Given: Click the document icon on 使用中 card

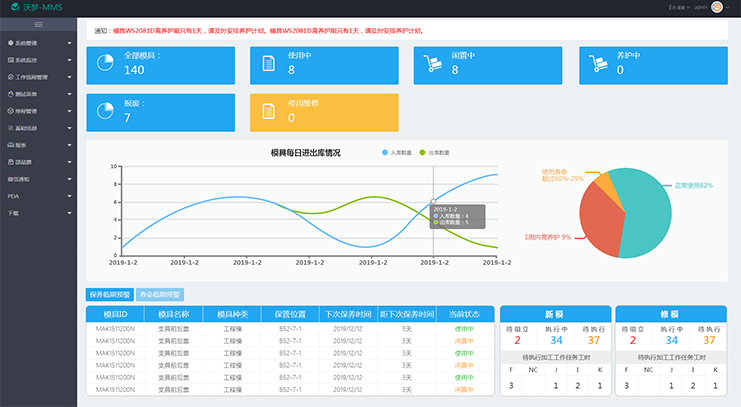Looking at the screenshot, I should point(268,63).
